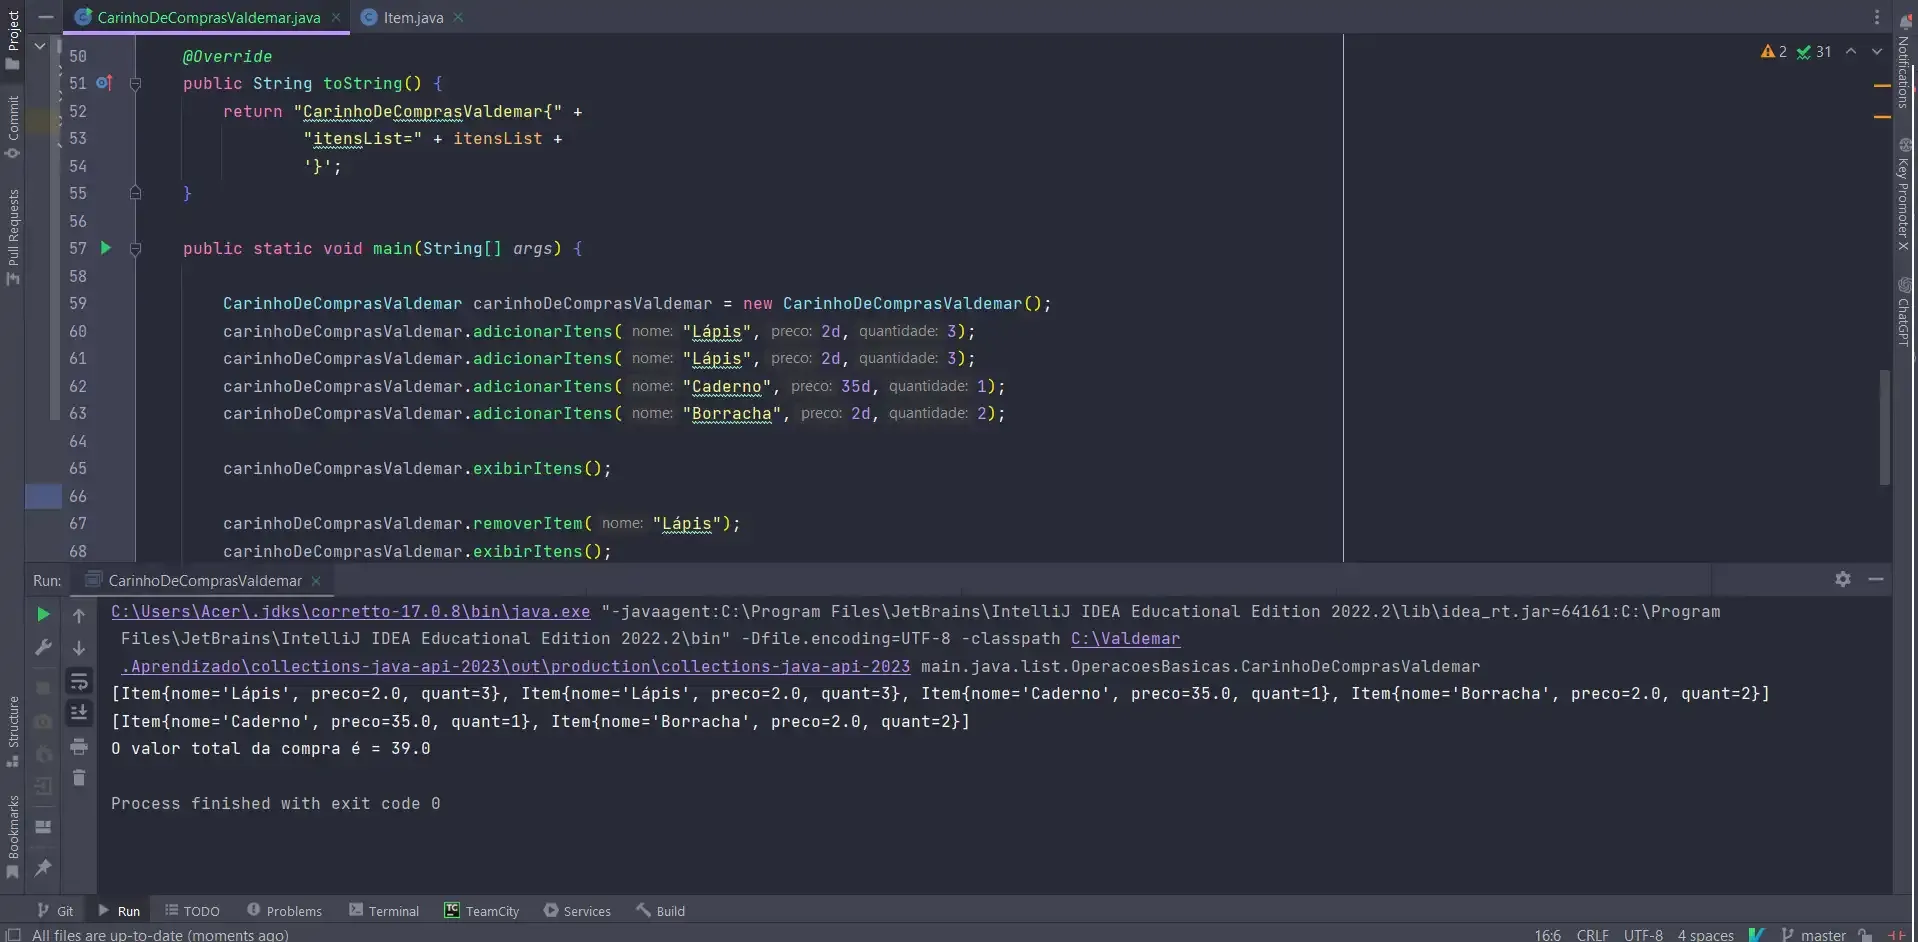The height and width of the screenshot is (942, 1918).
Task: Toggle scroll to end of console output
Action: pyautogui.click(x=79, y=713)
